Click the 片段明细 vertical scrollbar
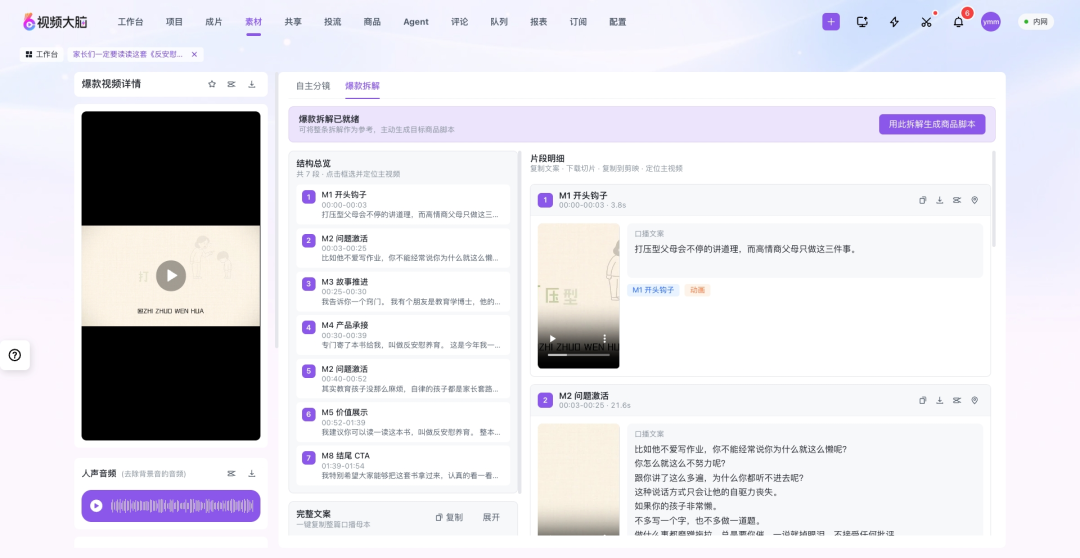This screenshot has width=1080, height=558. click(993, 199)
